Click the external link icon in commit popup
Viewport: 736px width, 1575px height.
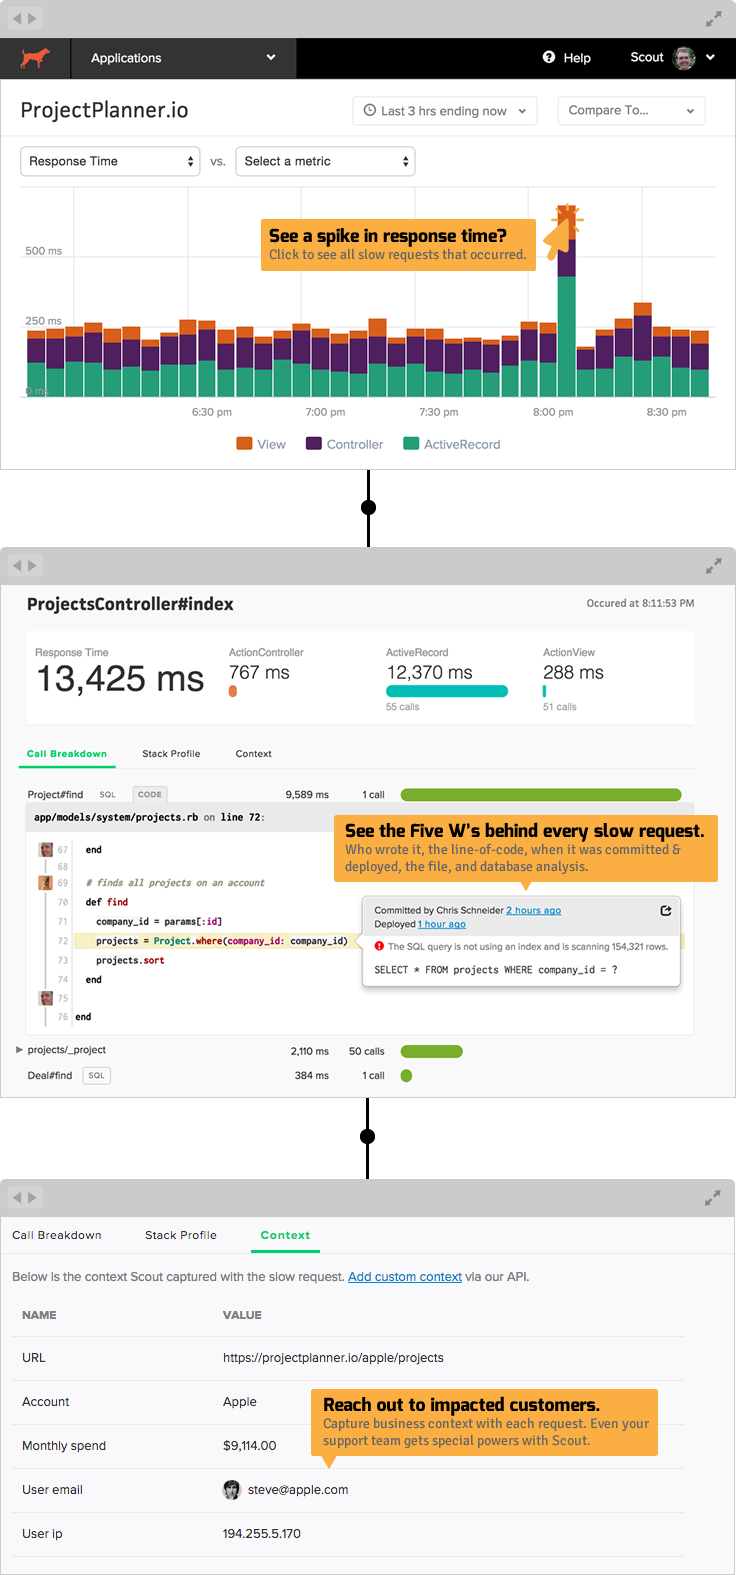(x=666, y=910)
